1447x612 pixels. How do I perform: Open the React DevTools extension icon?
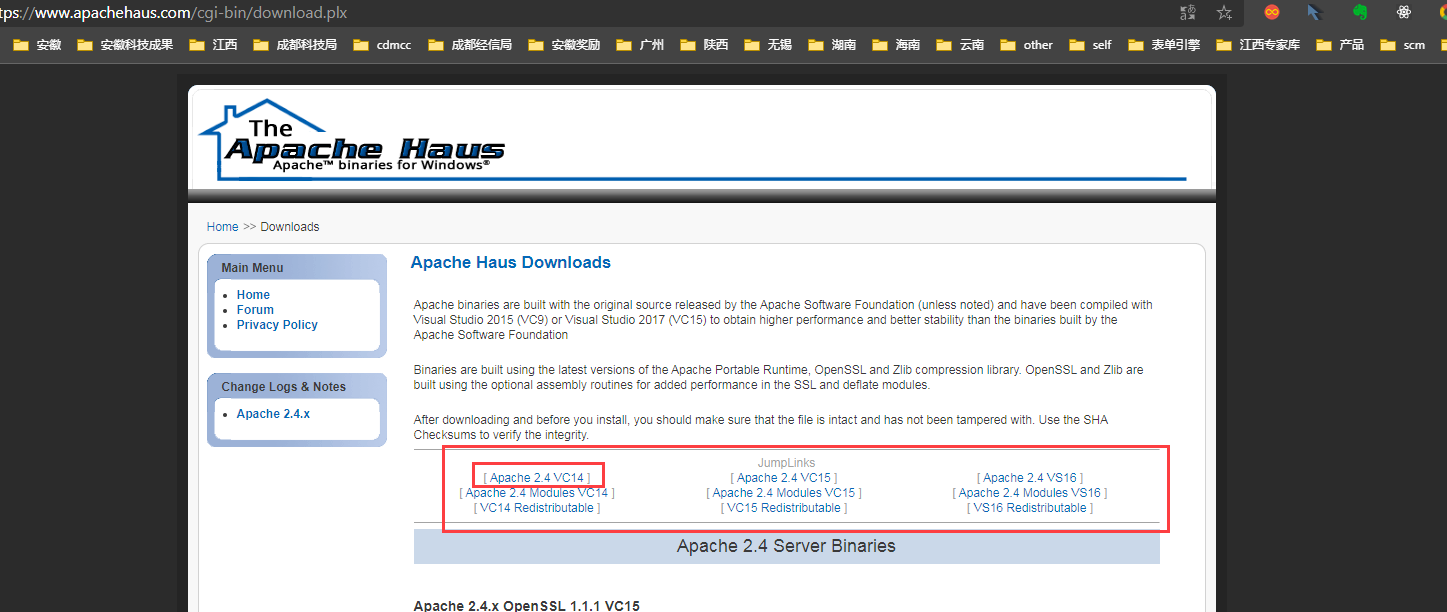pyautogui.click(x=1403, y=13)
